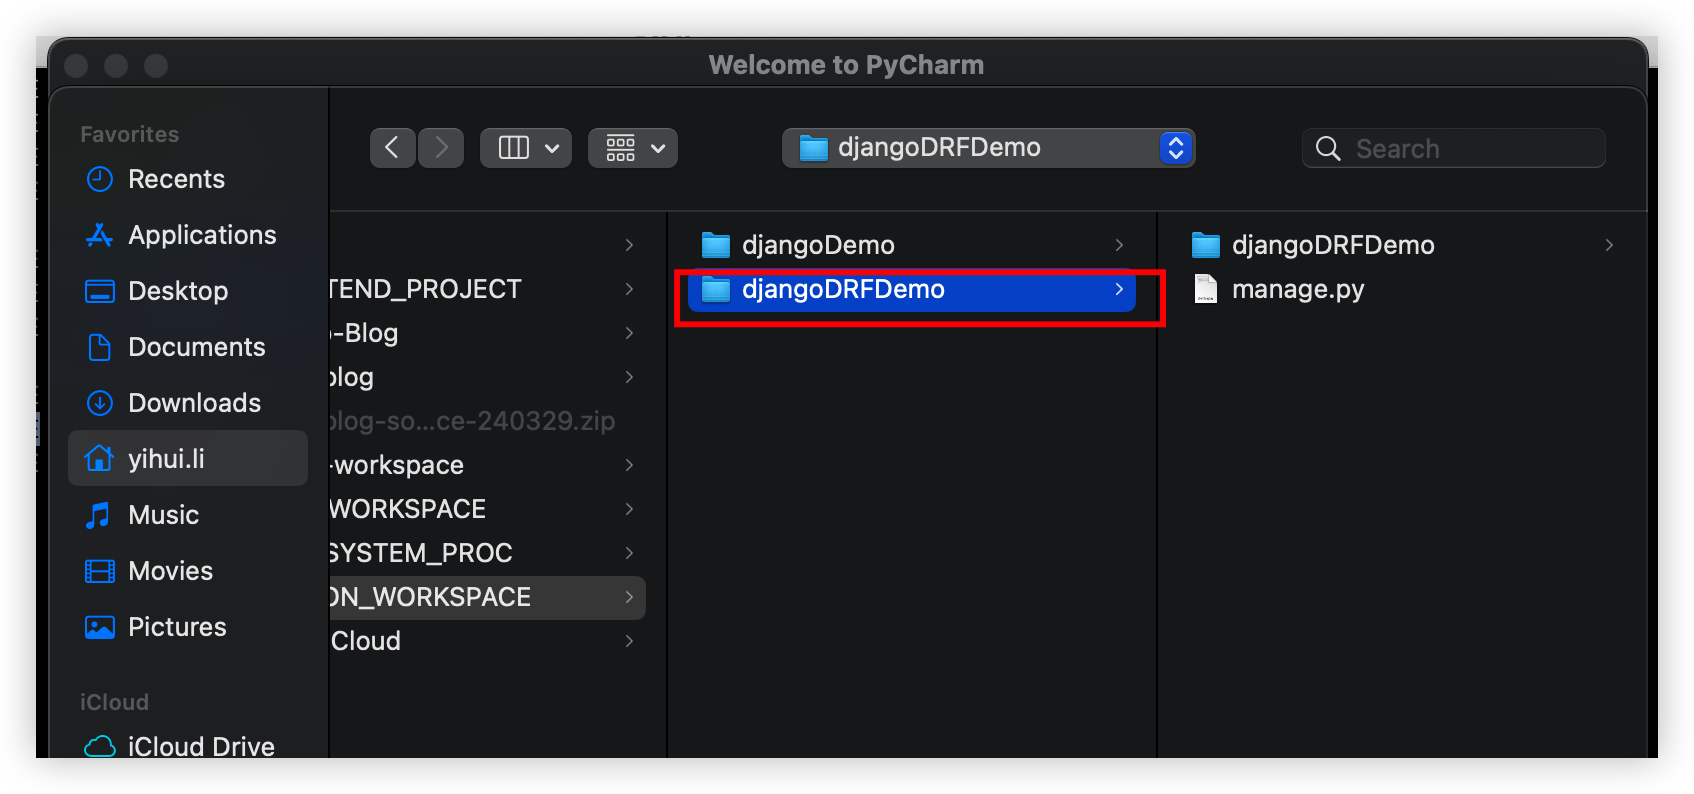The height and width of the screenshot is (794, 1694).
Task: Select the manage.py file
Action: tap(1297, 289)
